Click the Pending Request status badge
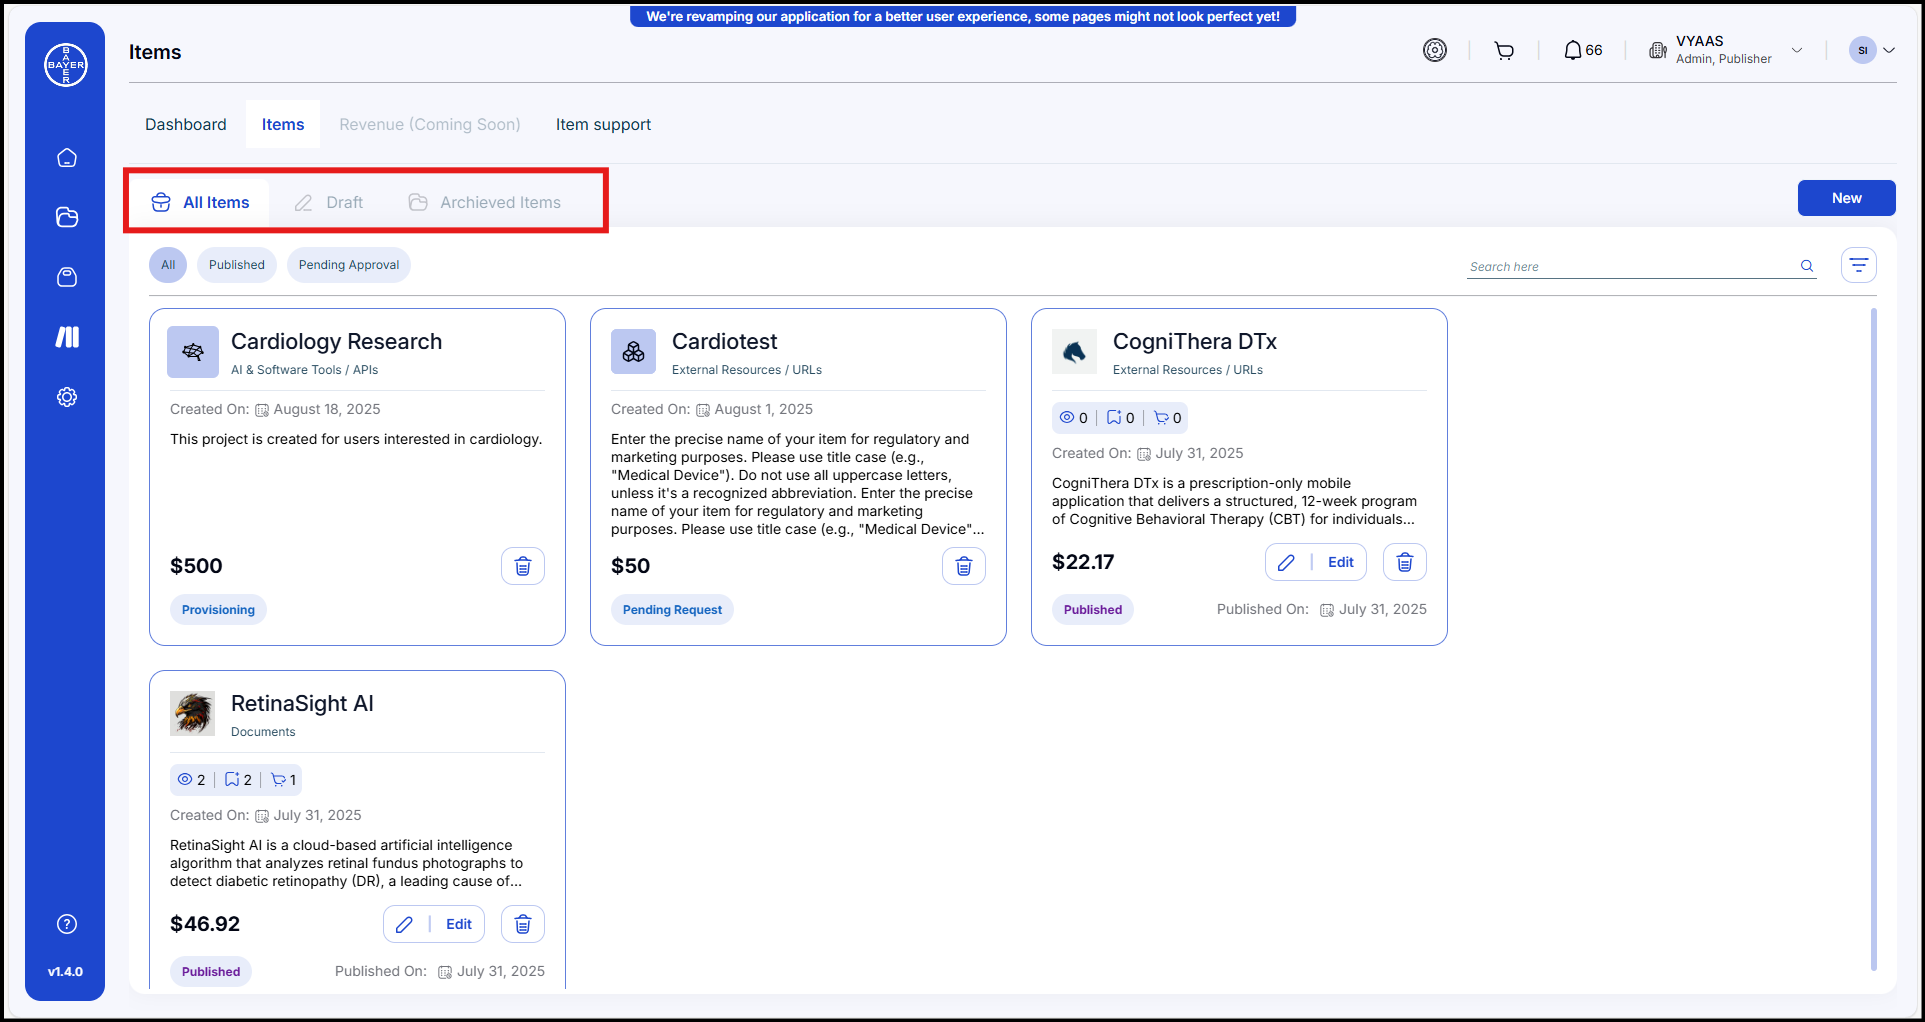Screen dimensions: 1925x1022 tap(672, 610)
